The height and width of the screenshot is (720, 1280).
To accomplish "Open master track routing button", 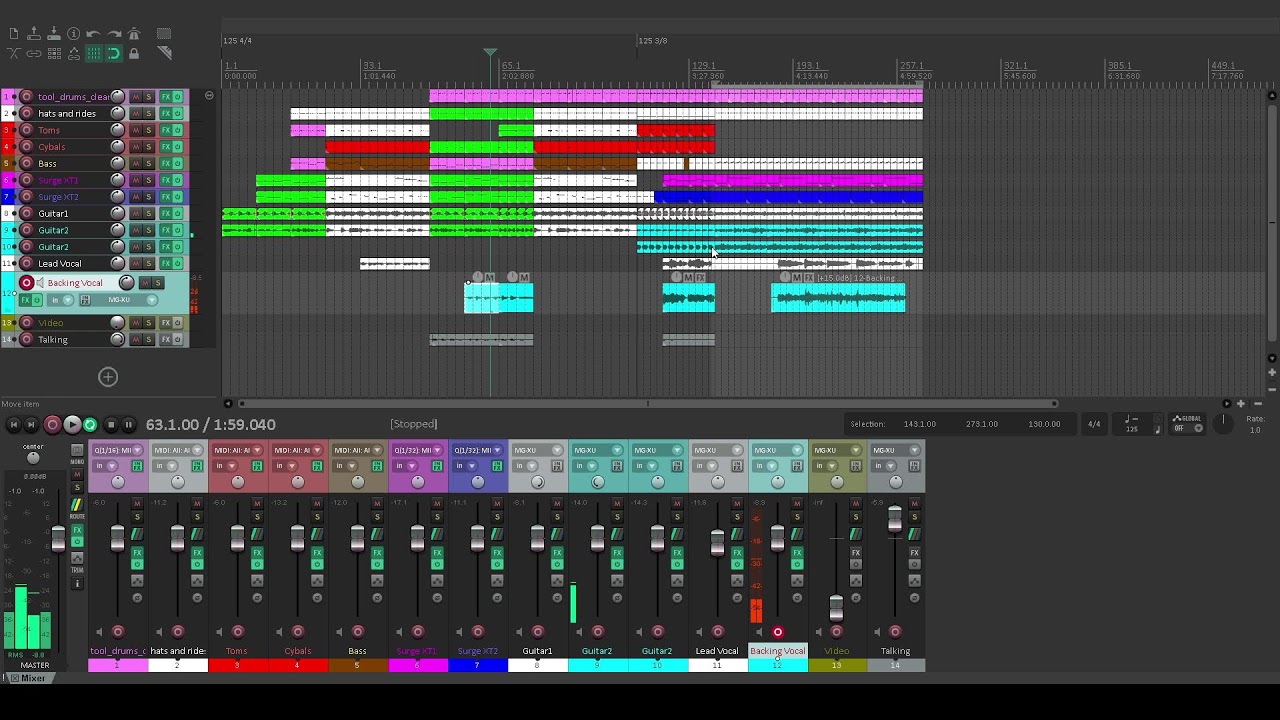I will [77, 506].
